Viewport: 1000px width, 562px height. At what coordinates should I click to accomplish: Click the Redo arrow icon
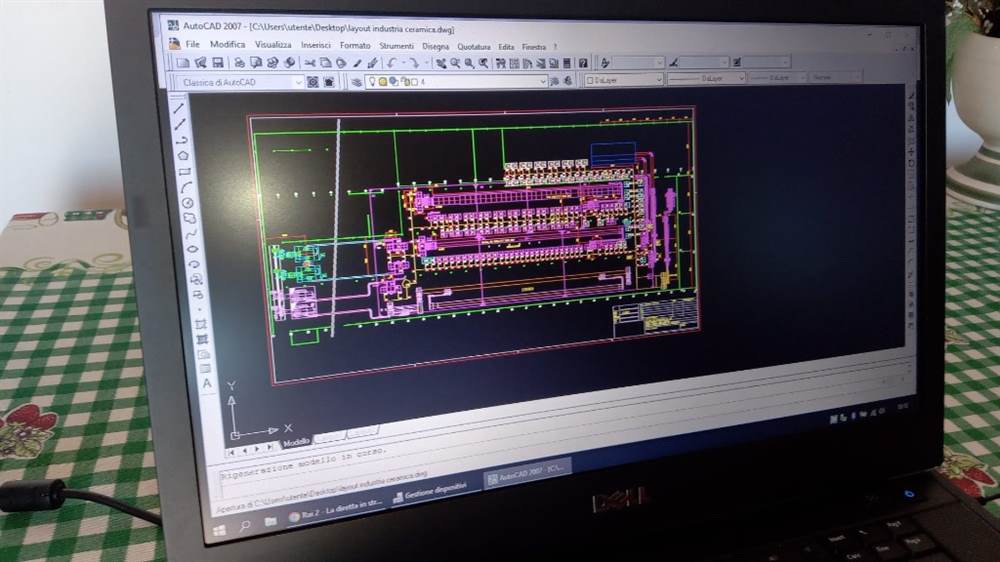pyautogui.click(x=415, y=63)
